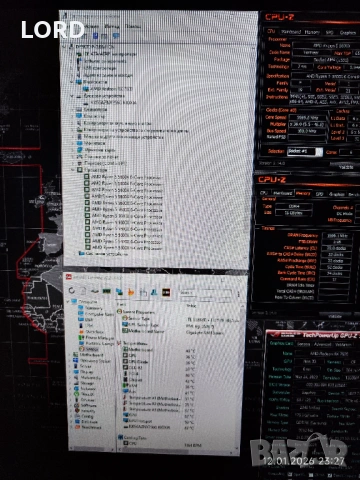Select Summary in AIDA64 tree
Image resolution: width=360 pixels, height=480 pixels.
tap(93, 308)
